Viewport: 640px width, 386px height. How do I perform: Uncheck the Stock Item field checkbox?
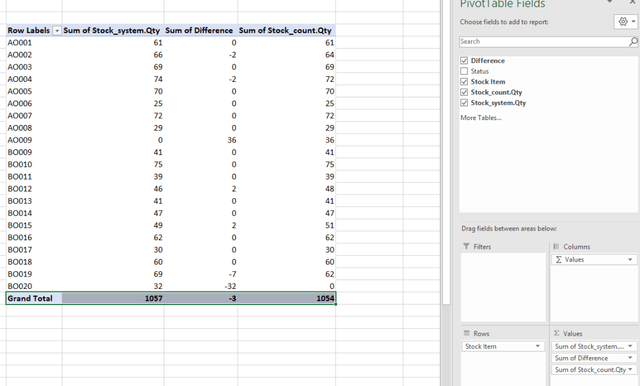coord(464,82)
